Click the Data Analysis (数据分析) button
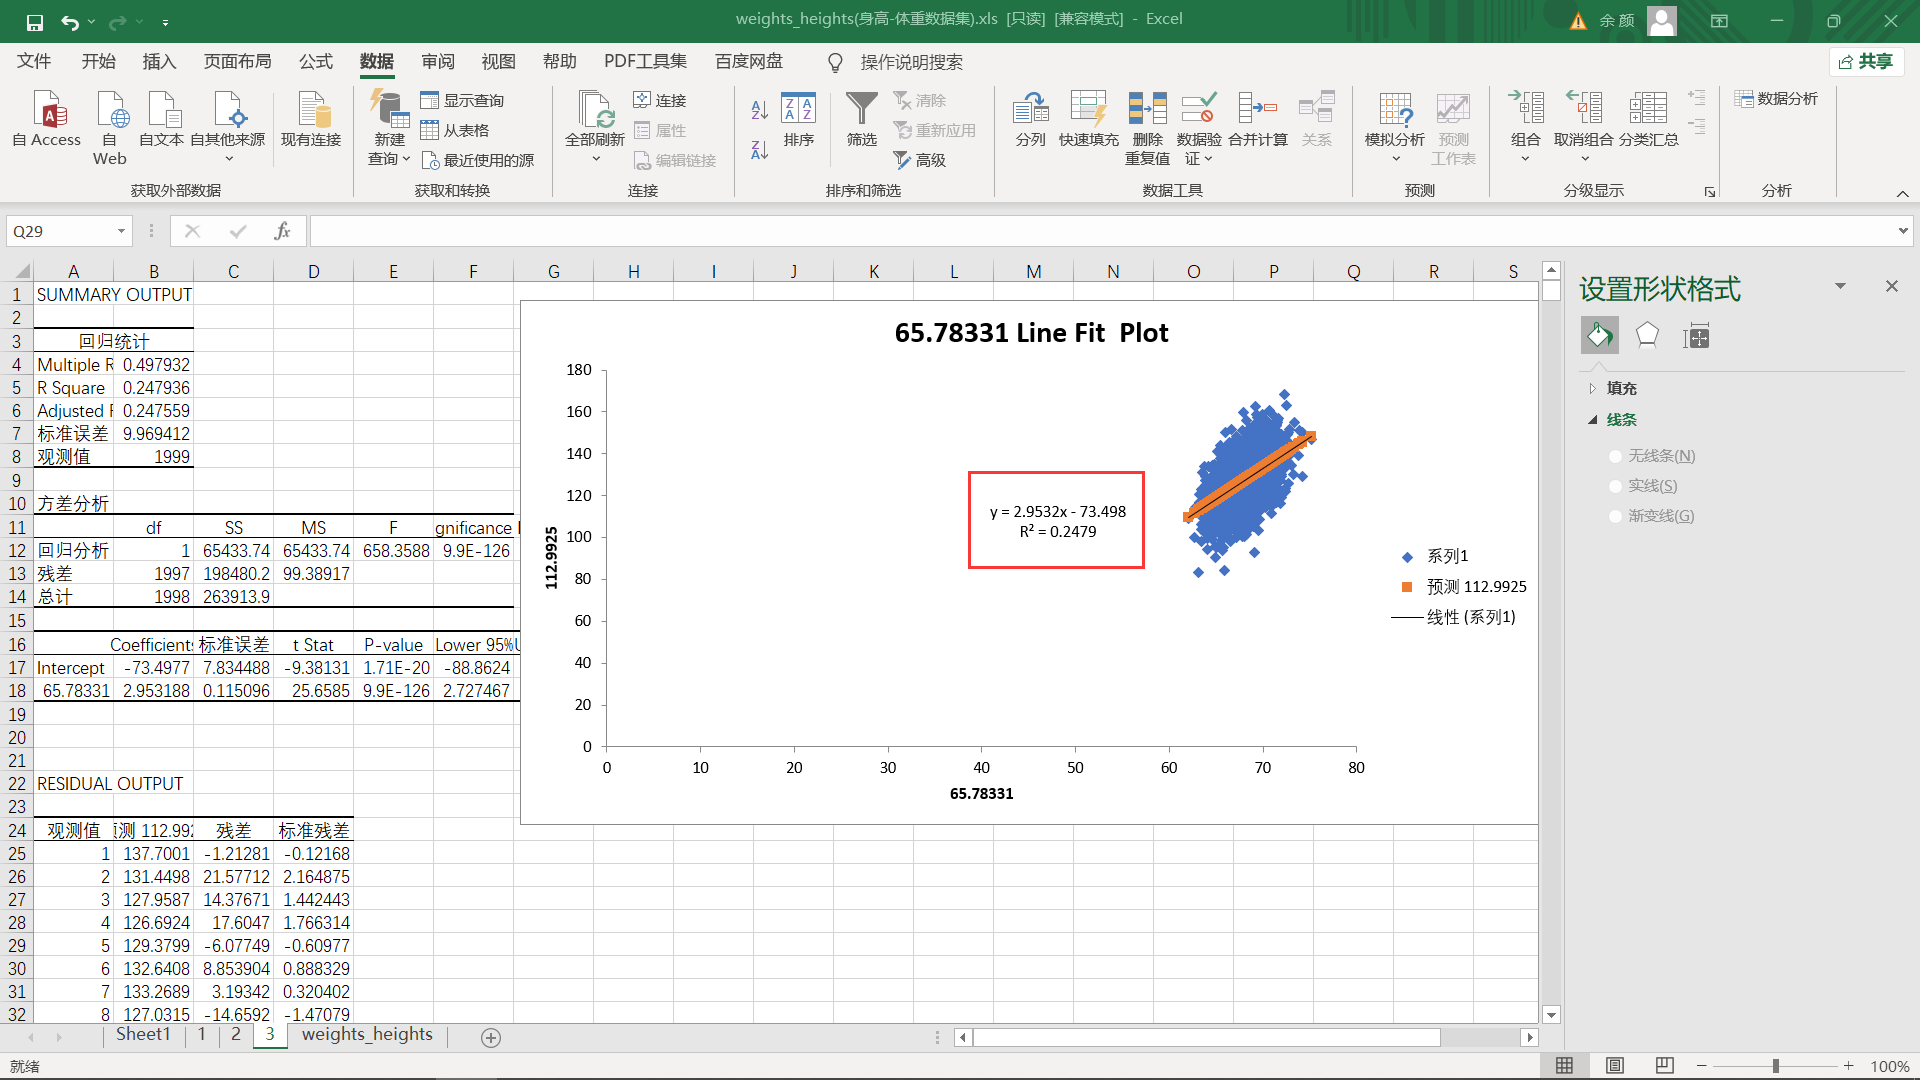 point(1776,99)
